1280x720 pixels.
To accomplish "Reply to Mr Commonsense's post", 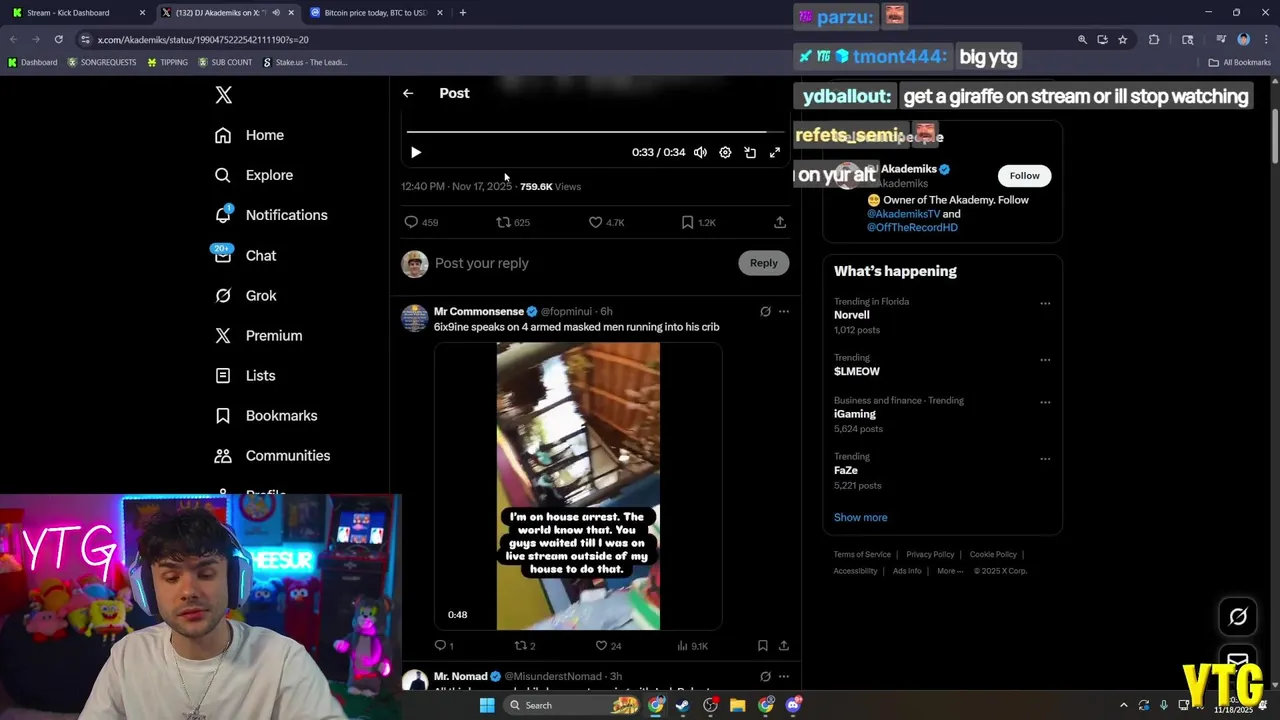I will tap(444, 646).
